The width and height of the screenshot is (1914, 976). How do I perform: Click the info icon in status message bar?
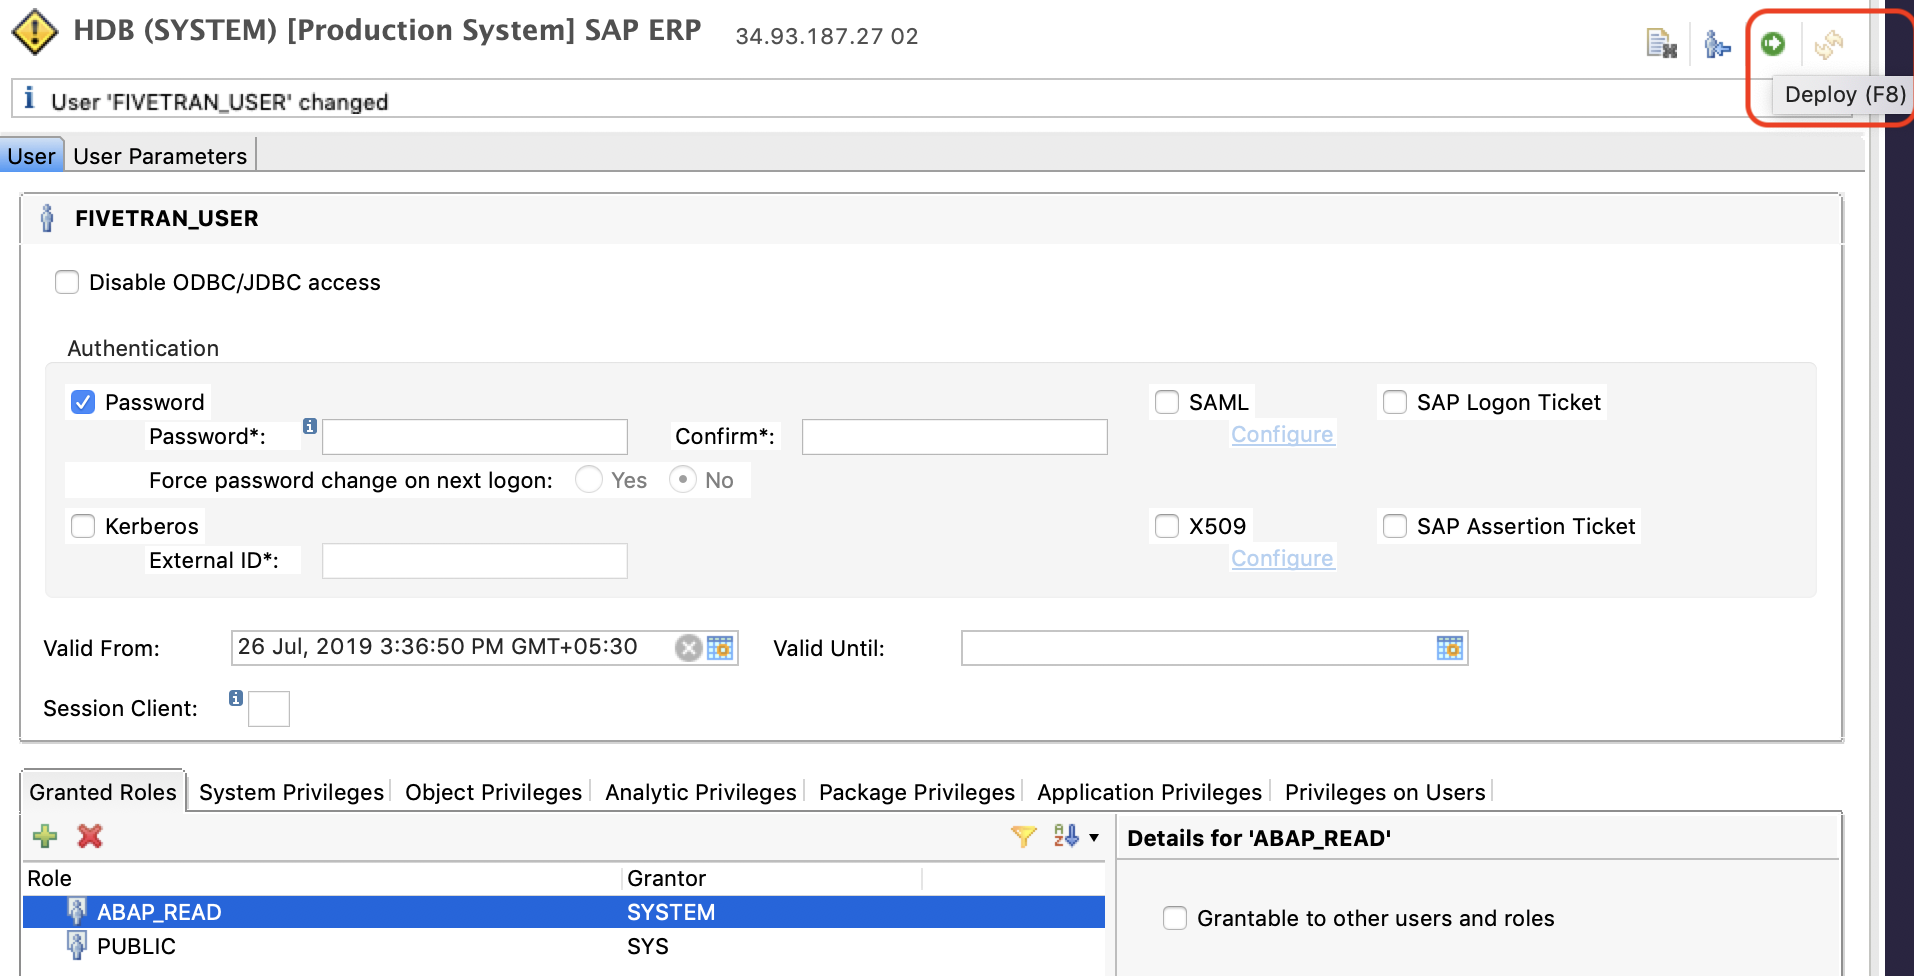click(29, 98)
